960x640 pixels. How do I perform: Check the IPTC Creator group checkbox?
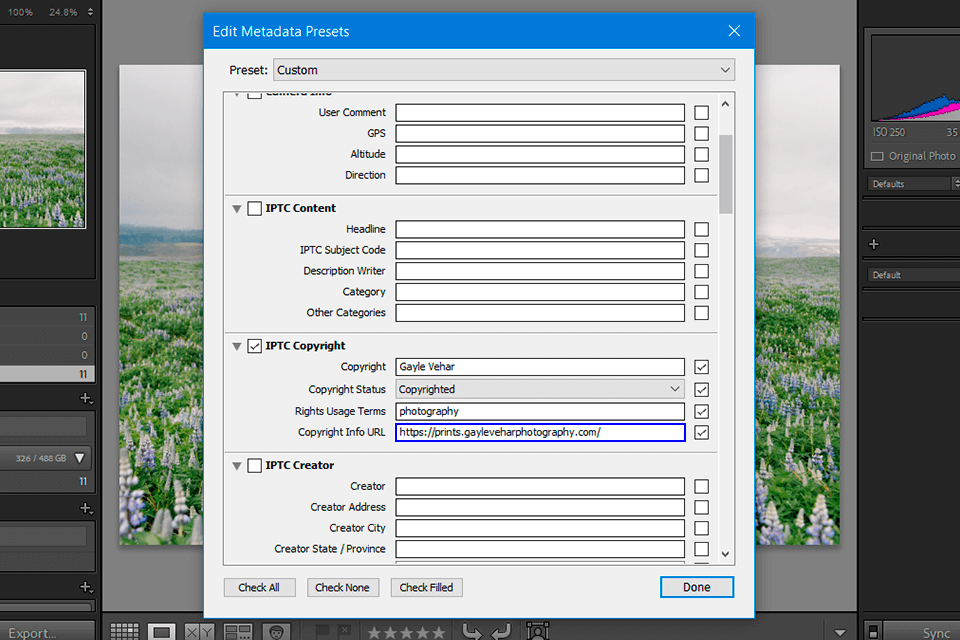pyautogui.click(x=255, y=465)
